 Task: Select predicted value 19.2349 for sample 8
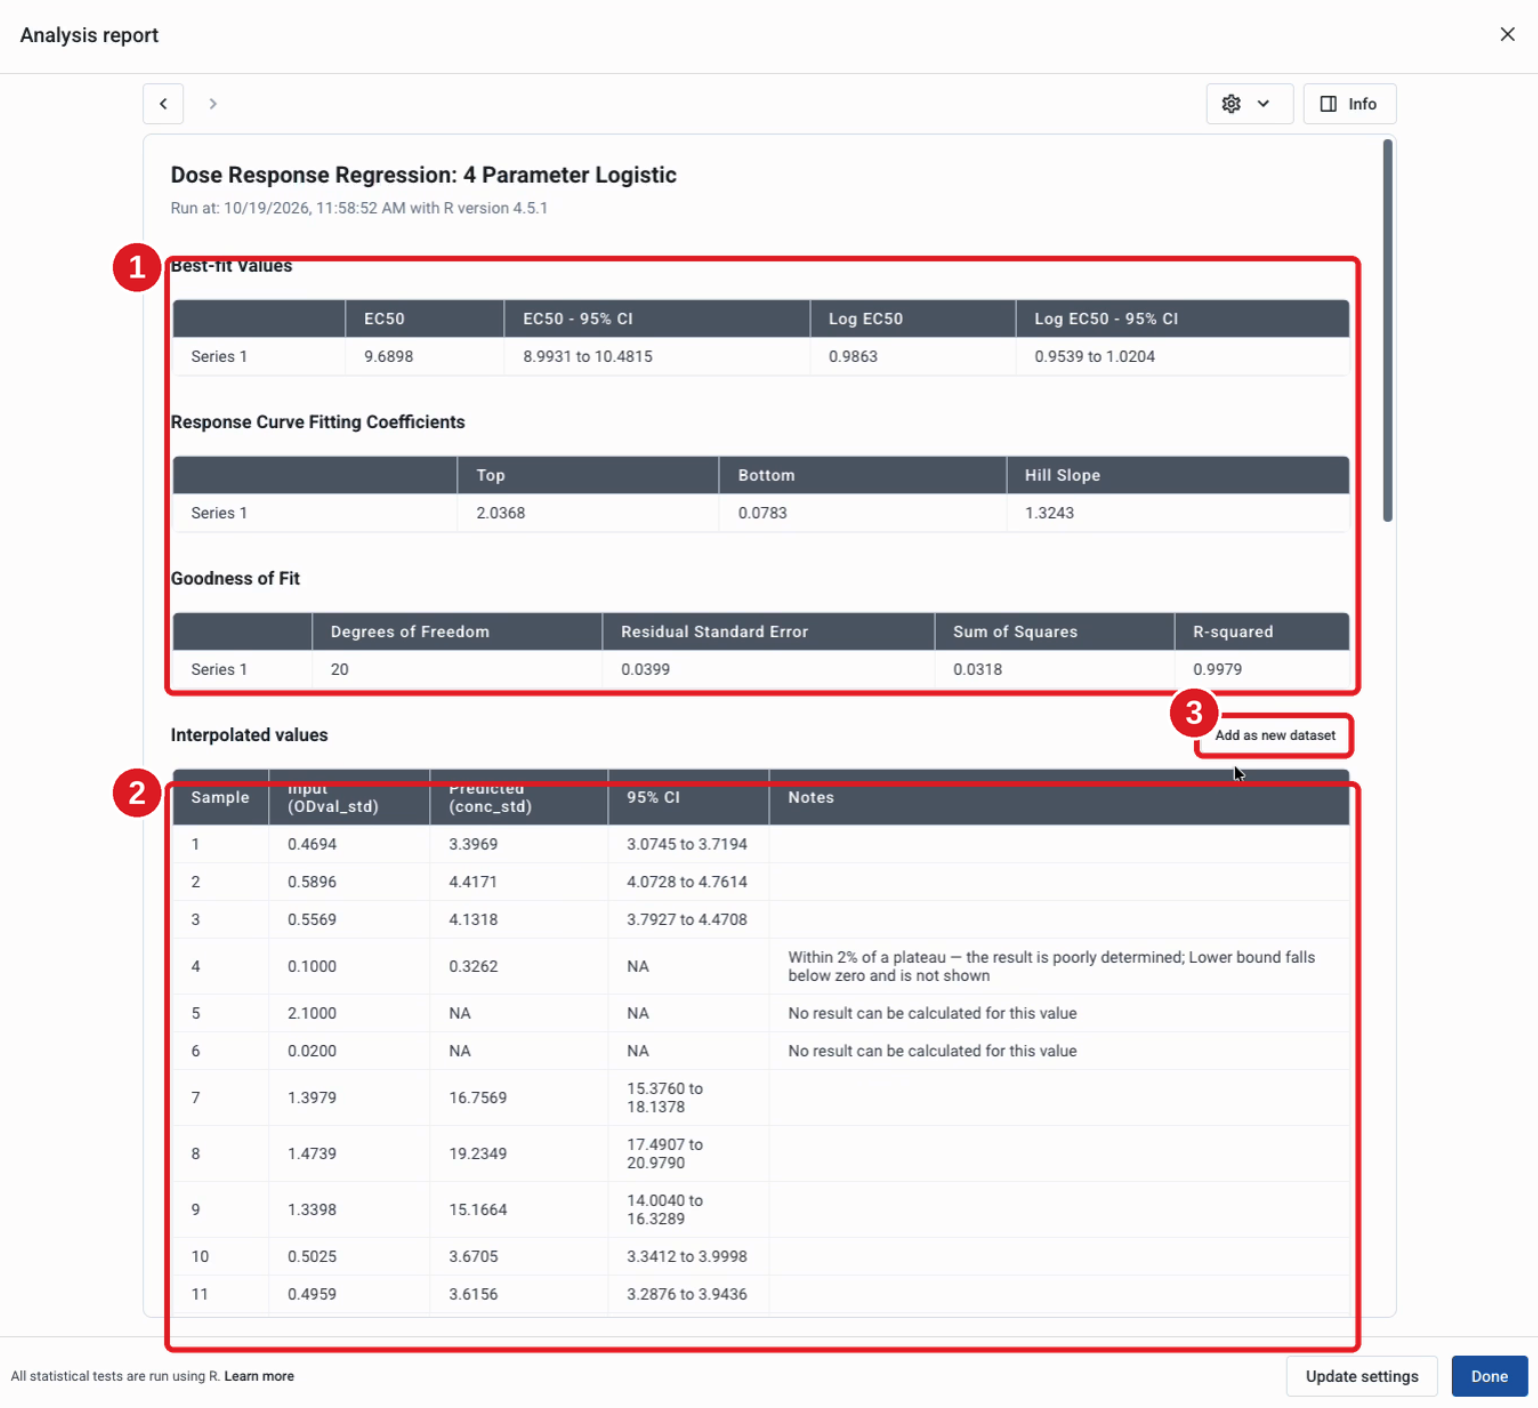click(478, 1154)
